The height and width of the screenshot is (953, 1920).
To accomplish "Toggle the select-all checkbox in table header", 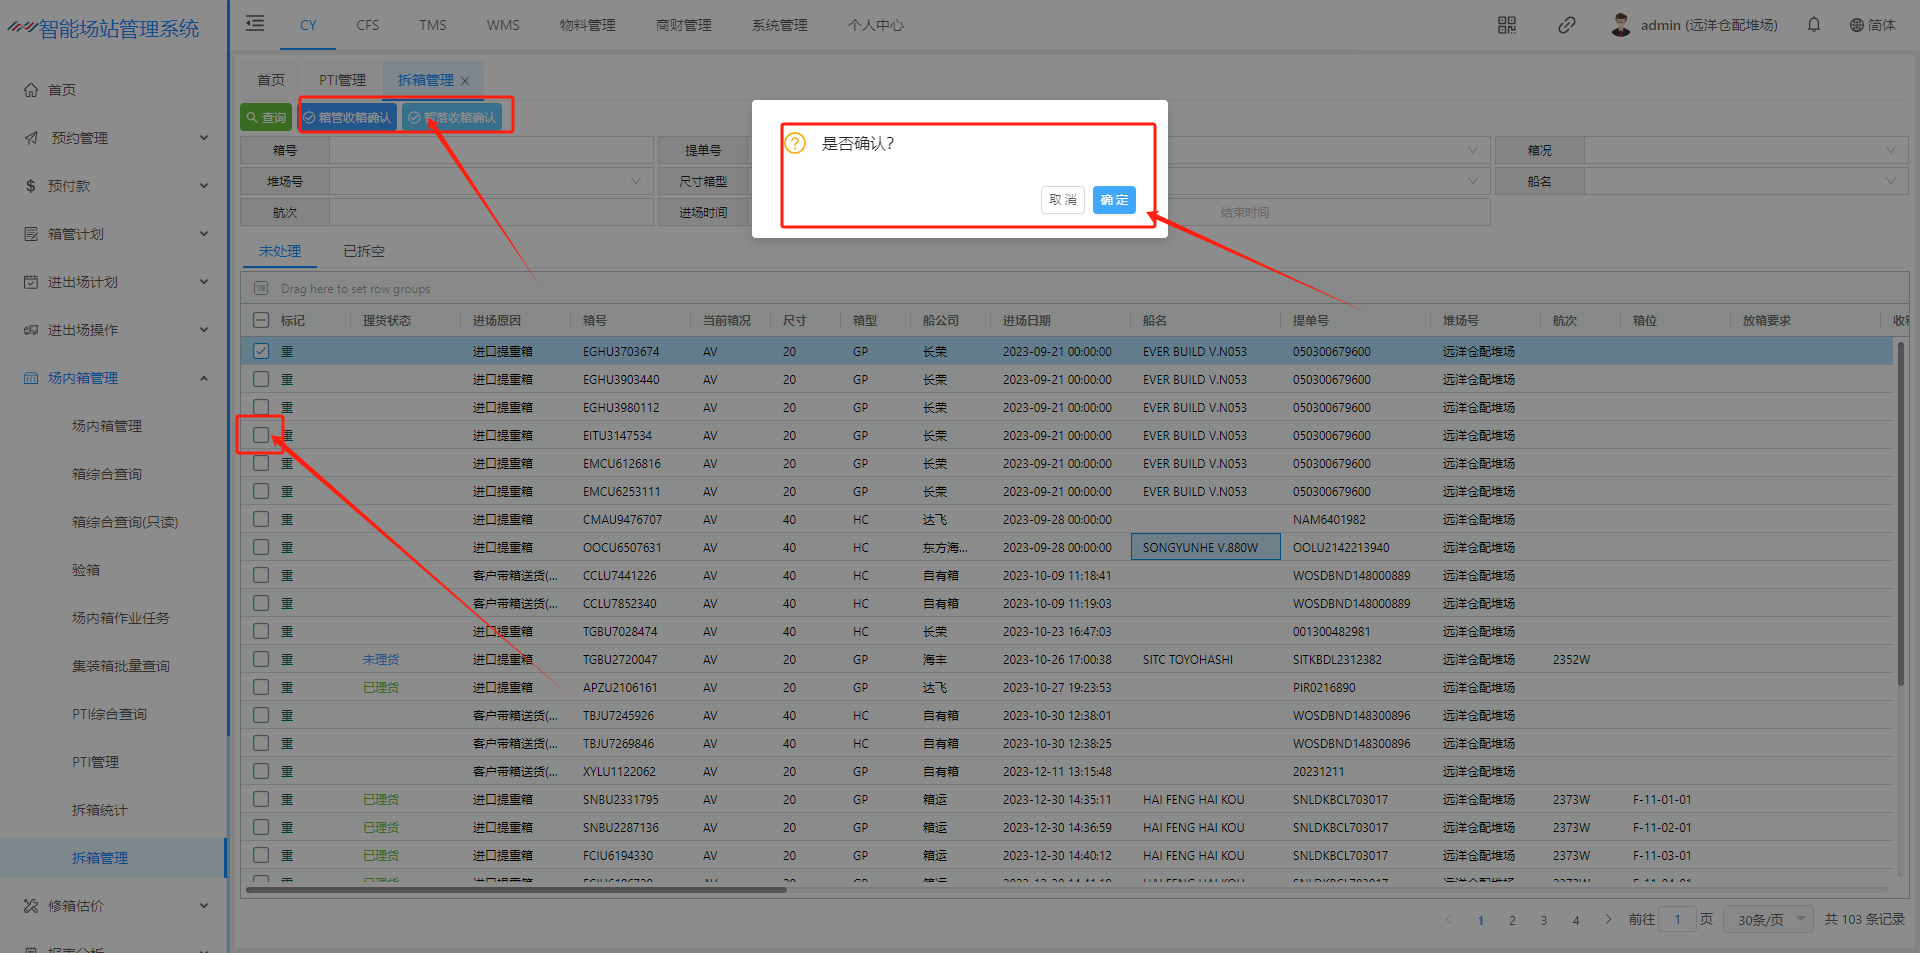I will (261, 320).
